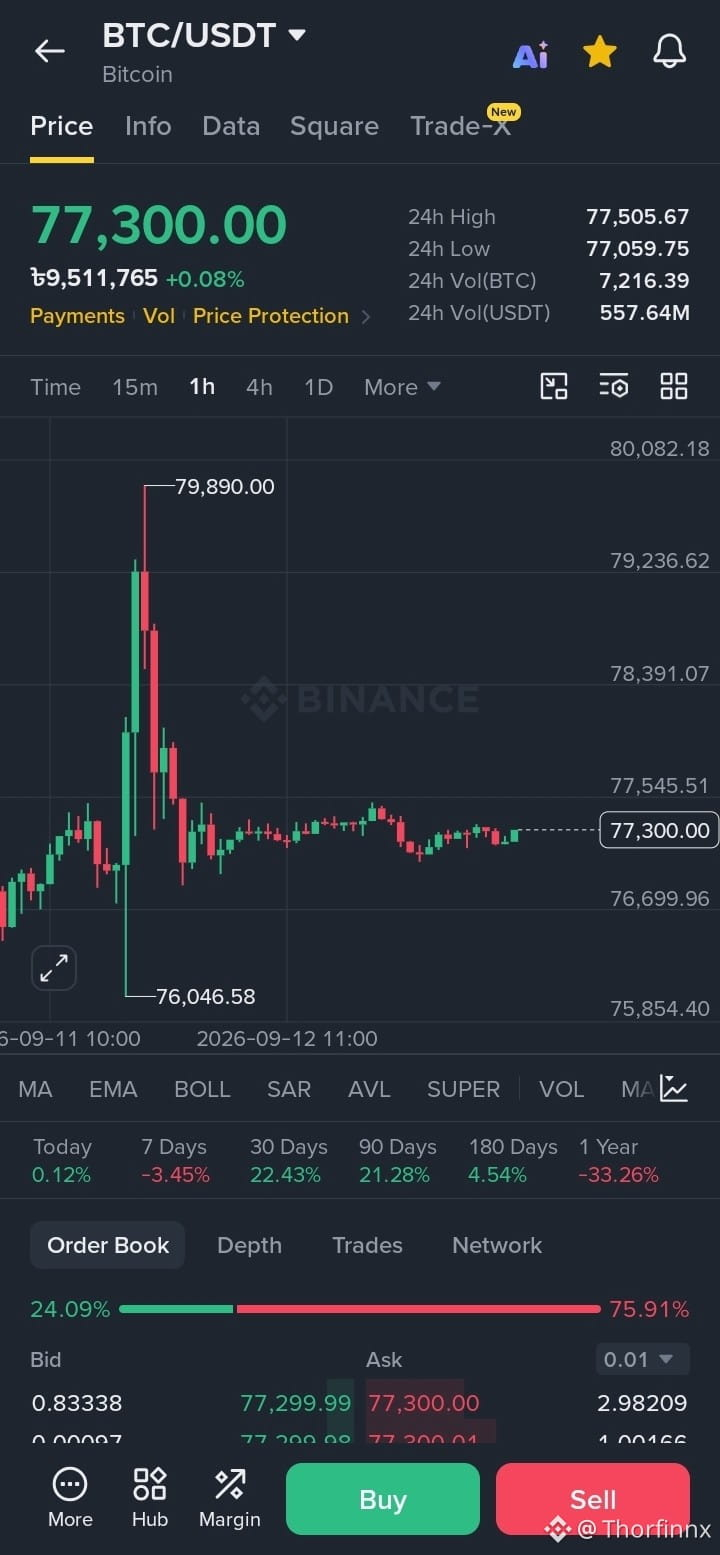
Task: Open the 0.01 price precision dropdown
Action: [640, 1359]
